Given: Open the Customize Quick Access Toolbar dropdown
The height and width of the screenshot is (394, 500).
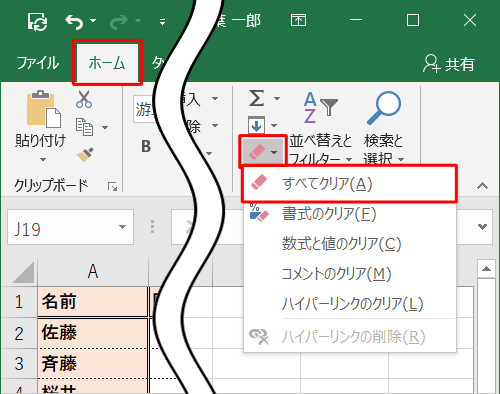Looking at the screenshot, I should (162, 22).
